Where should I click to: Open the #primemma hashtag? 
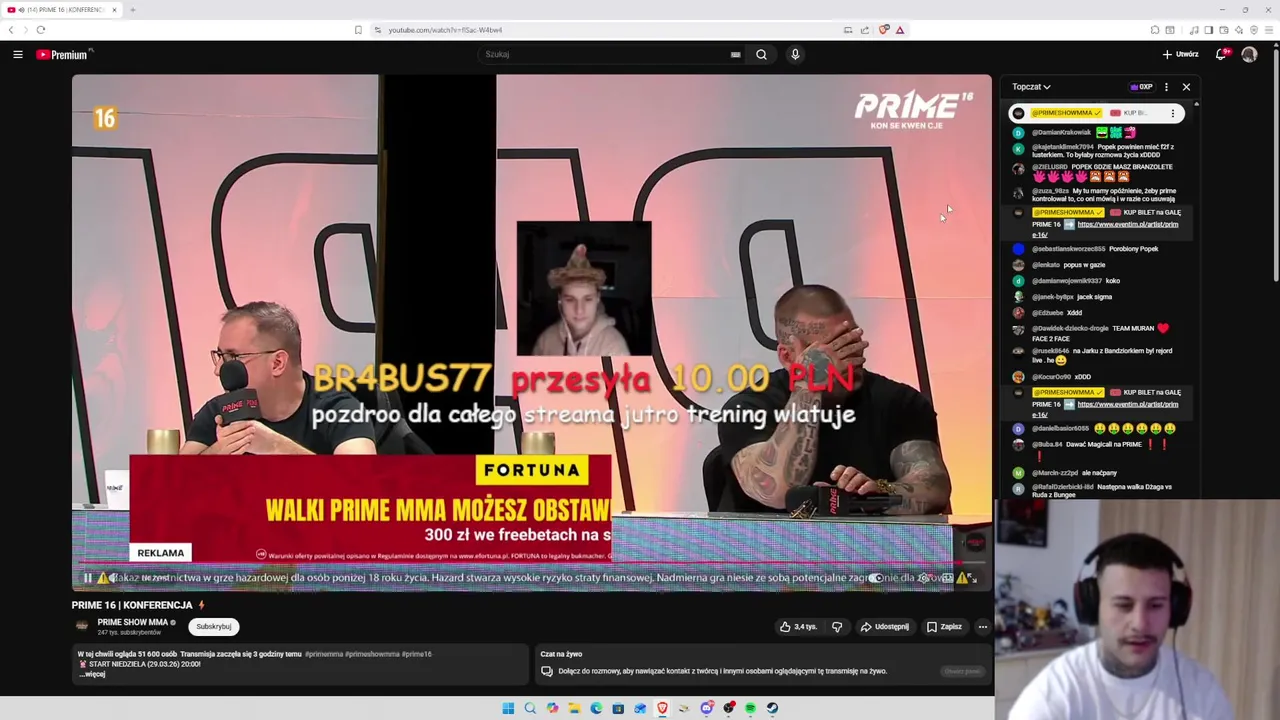[x=324, y=654]
